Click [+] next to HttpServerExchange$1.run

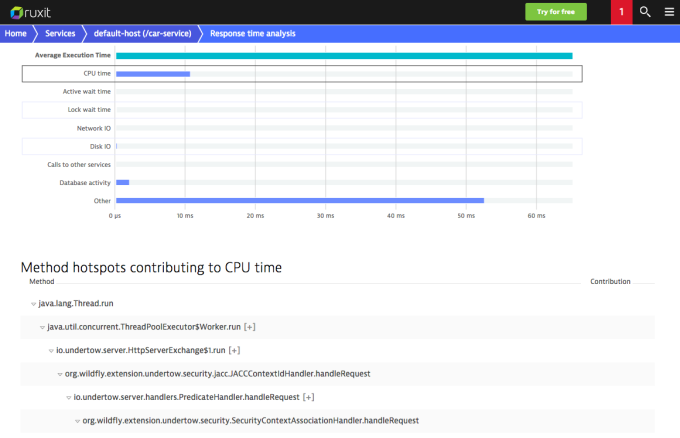(x=234, y=350)
